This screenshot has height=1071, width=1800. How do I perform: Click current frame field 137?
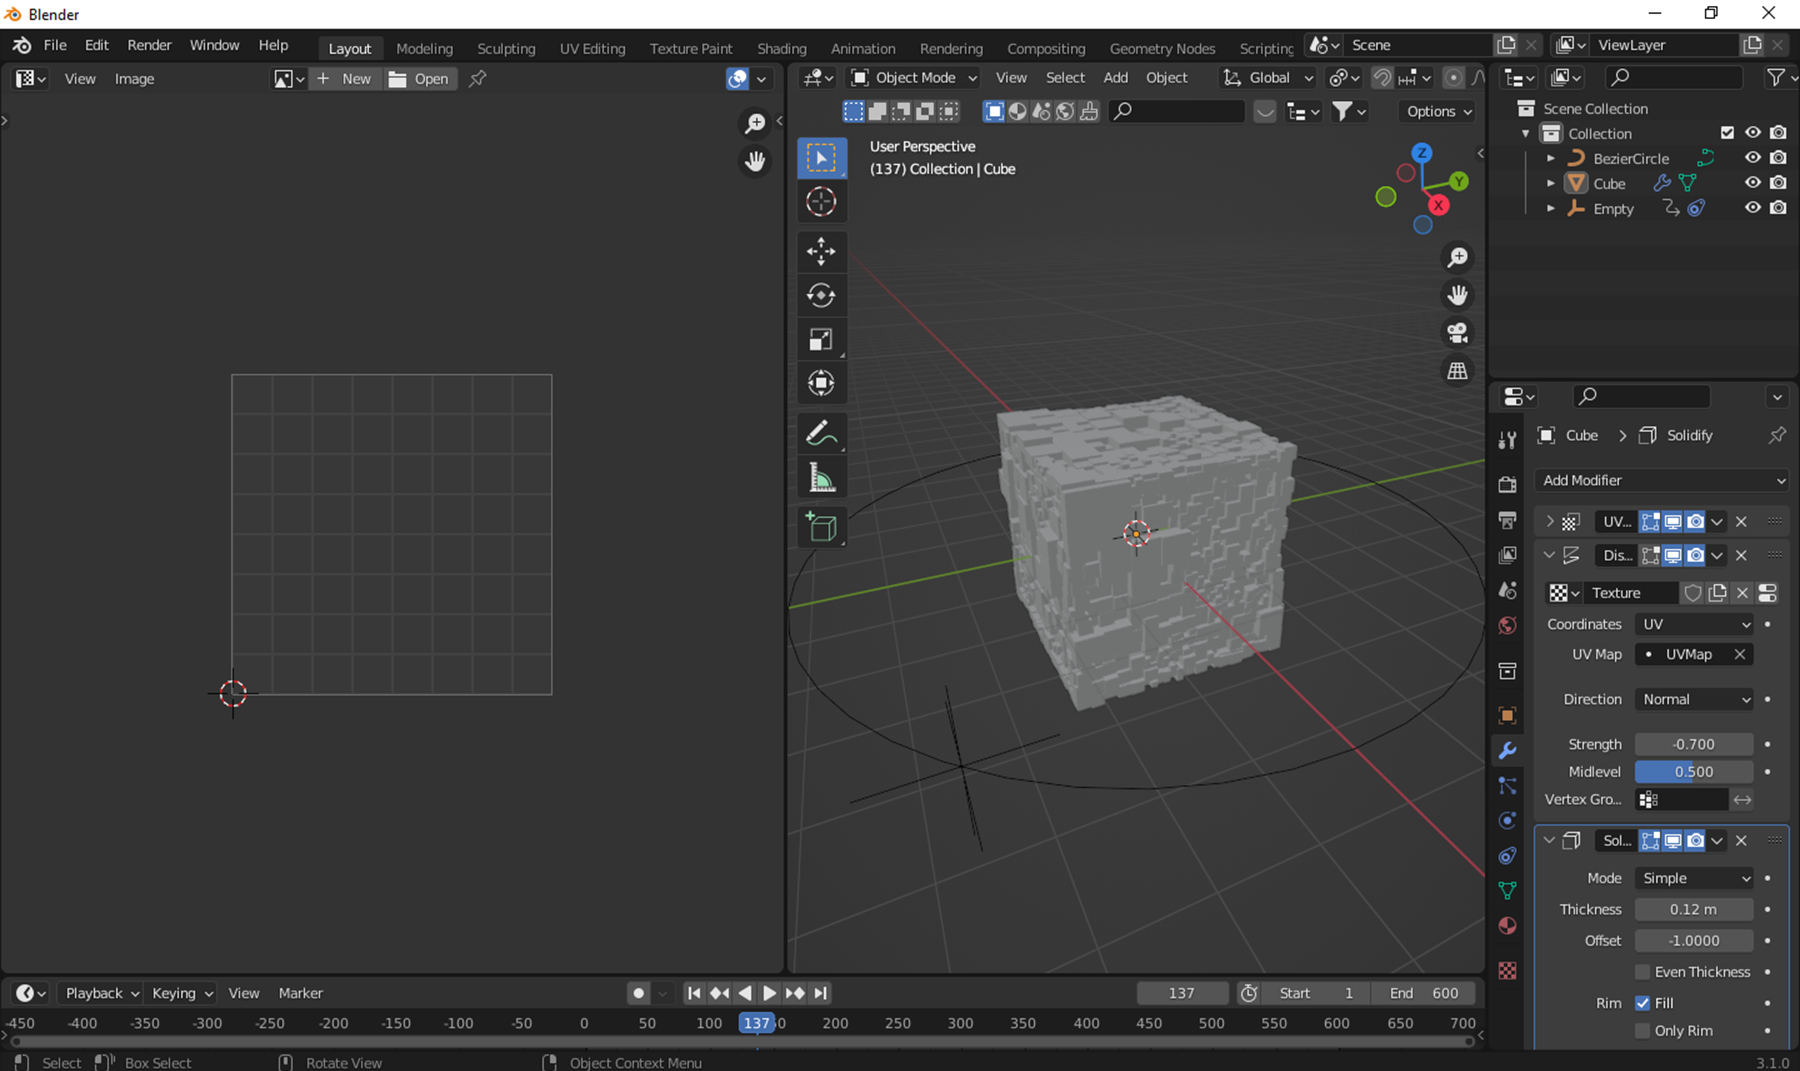point(1182,993)
